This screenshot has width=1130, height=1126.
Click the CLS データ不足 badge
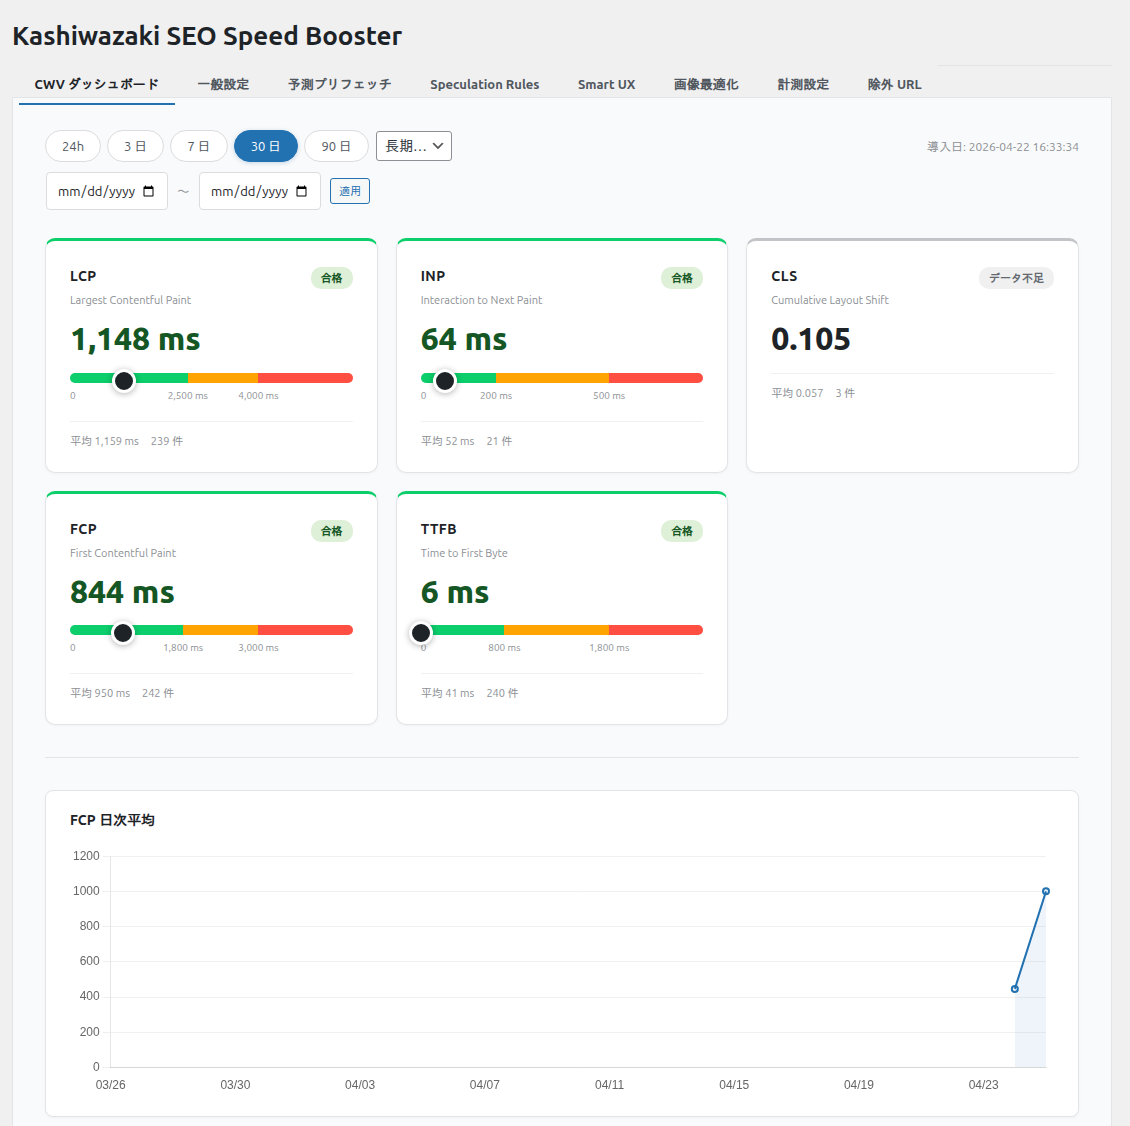pos(1016,278)
